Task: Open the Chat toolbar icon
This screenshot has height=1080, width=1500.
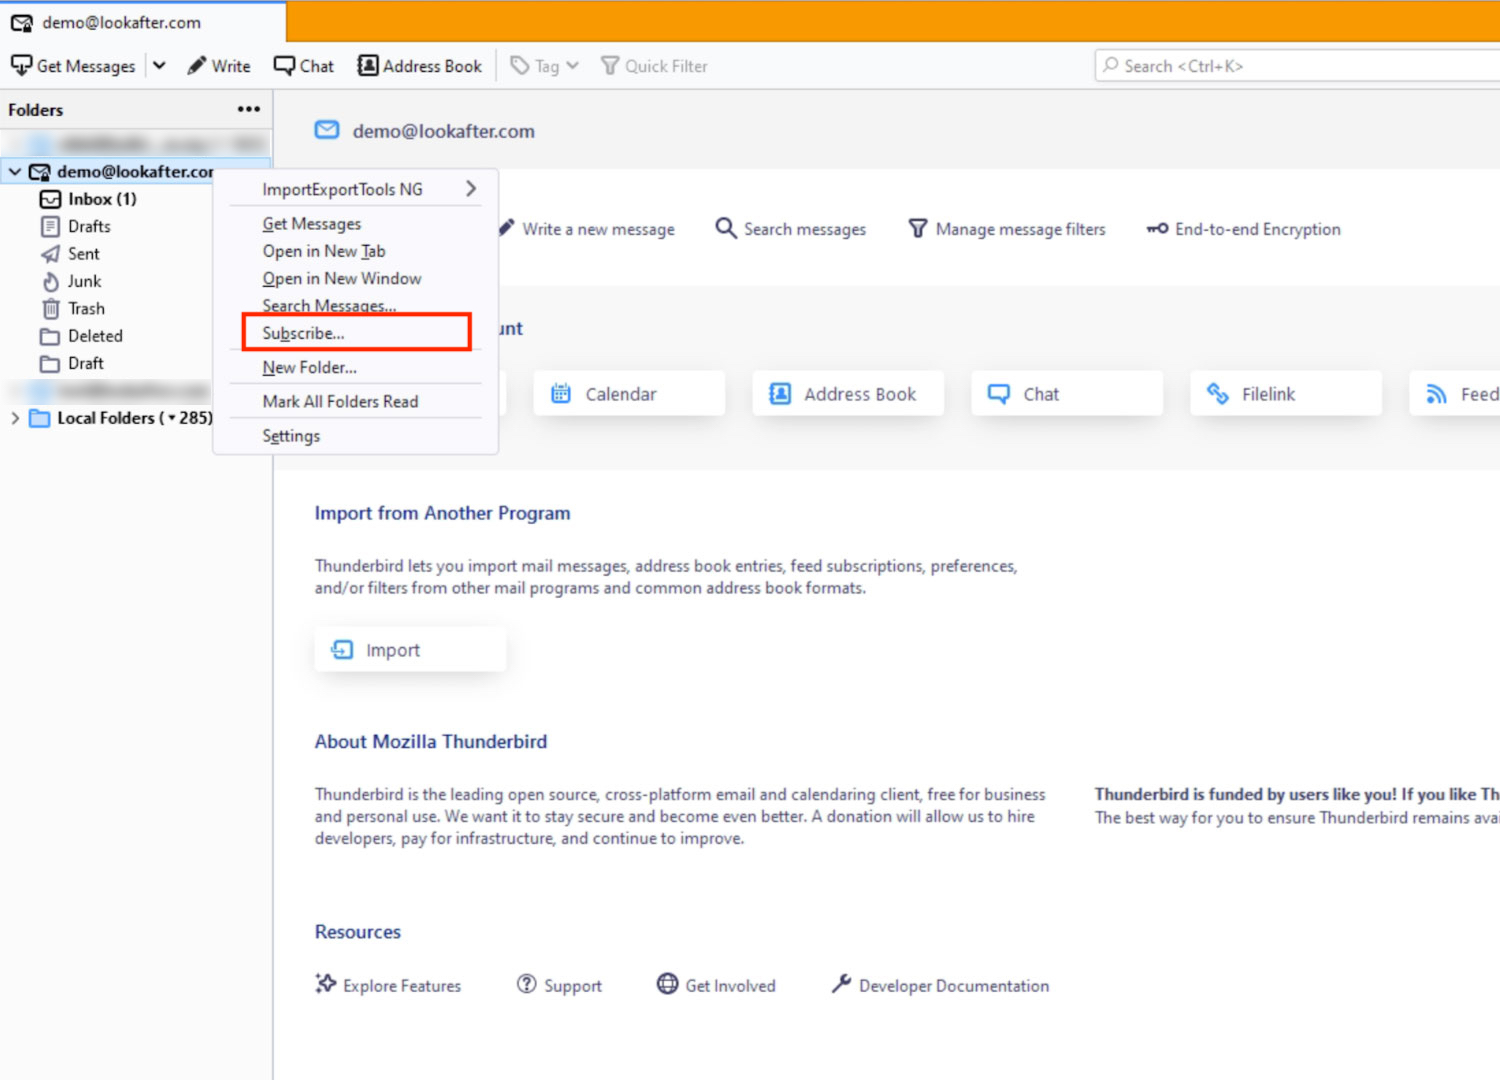Action: click(x=285, y=66)
